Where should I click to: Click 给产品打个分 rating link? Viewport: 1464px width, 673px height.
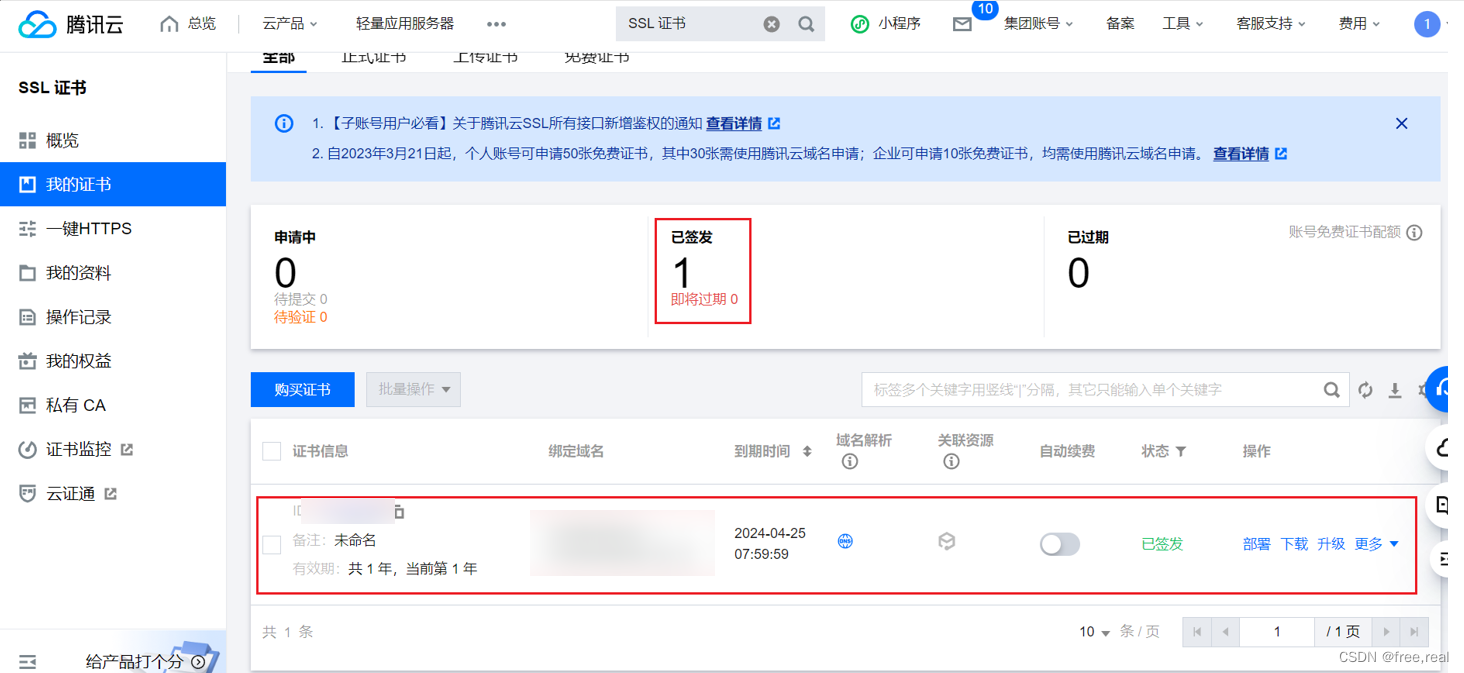click(144, 661)
